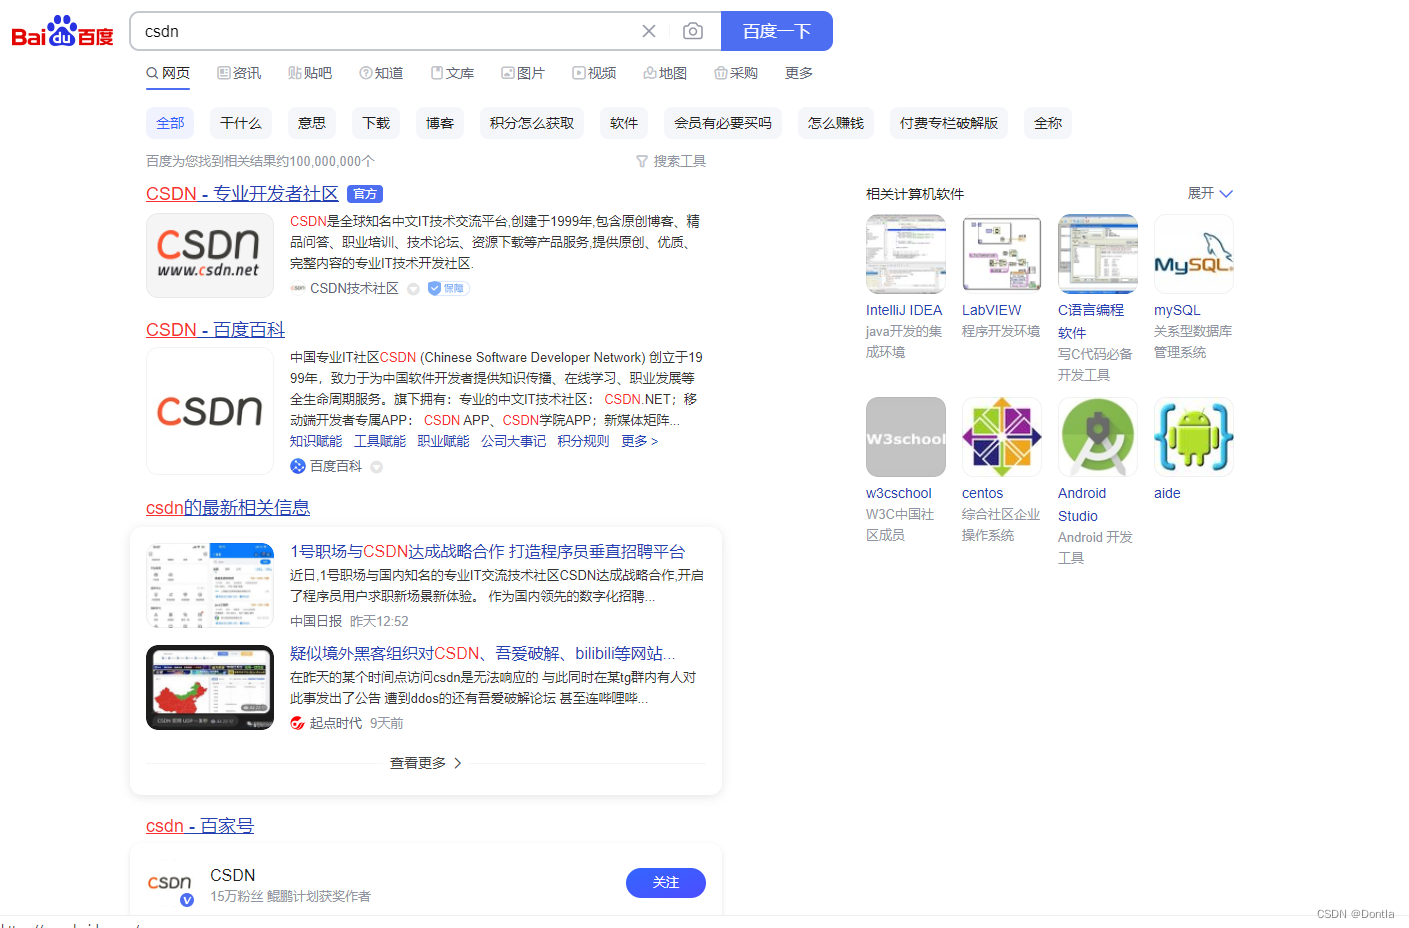Click the 百度一下 search button
Image resolution: width=1409 pixels, height=928 pixels.
click(777, 31)
